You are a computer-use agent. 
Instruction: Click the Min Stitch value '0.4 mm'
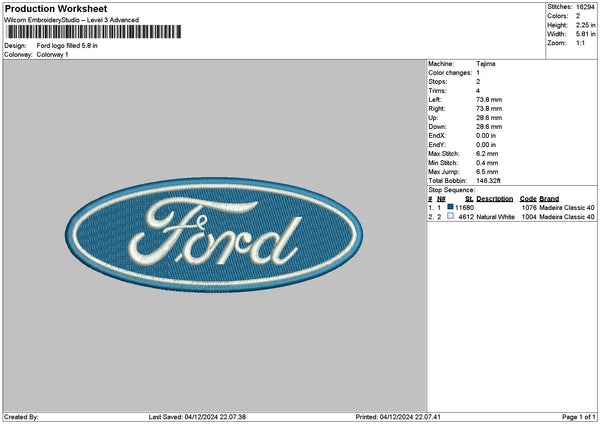tap(487, 163)
